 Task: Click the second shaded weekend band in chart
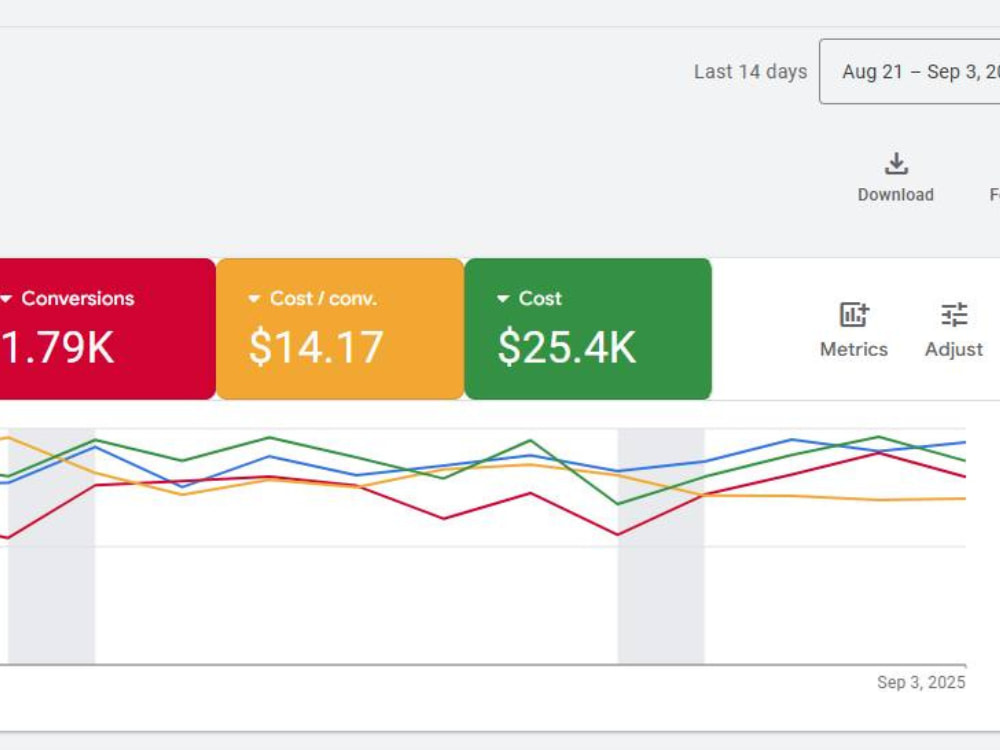(x=661, y=547)
